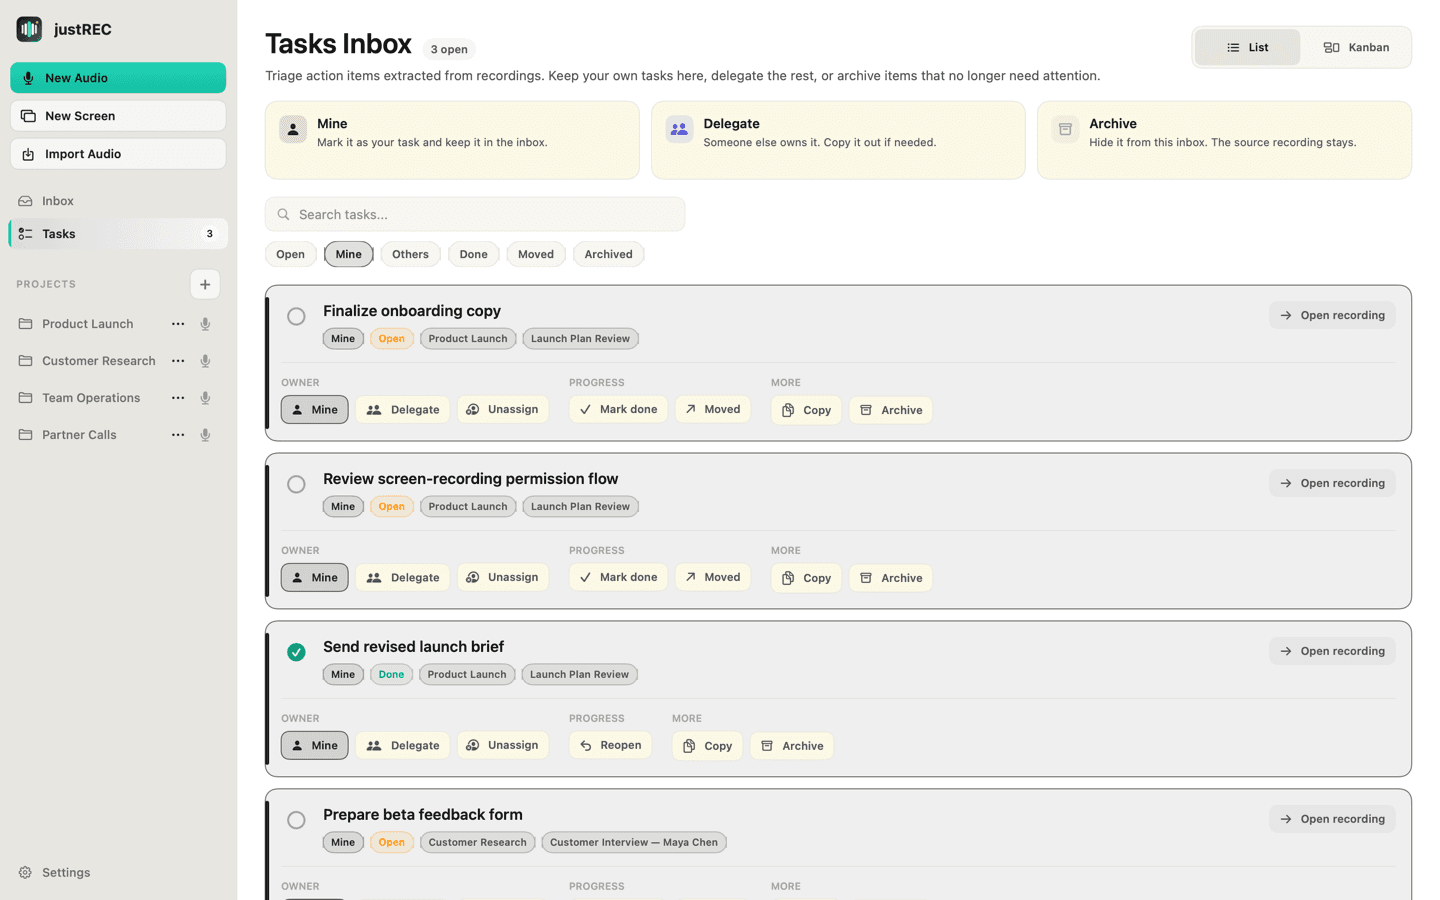Uncheck Send revised launch brief task

(296, 652)
